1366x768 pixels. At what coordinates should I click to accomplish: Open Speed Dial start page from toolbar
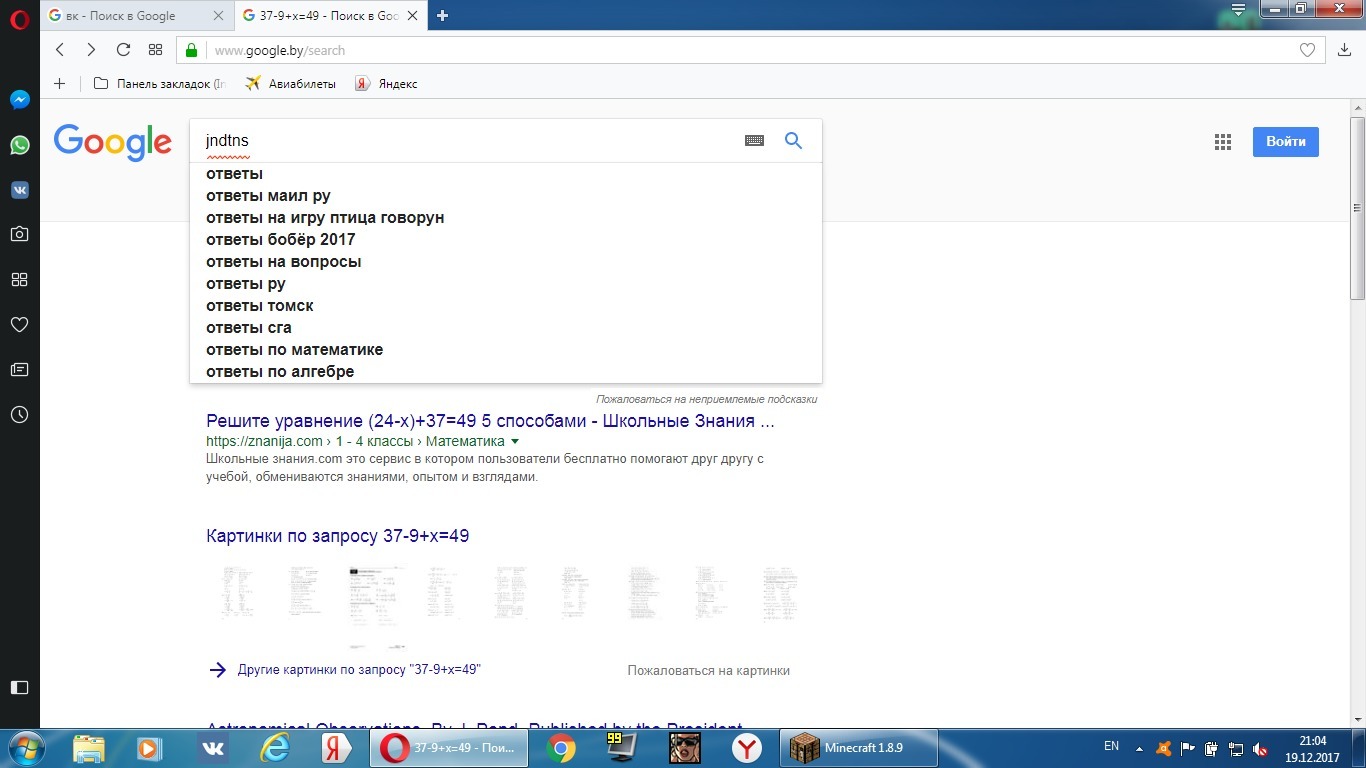point(155,50)
